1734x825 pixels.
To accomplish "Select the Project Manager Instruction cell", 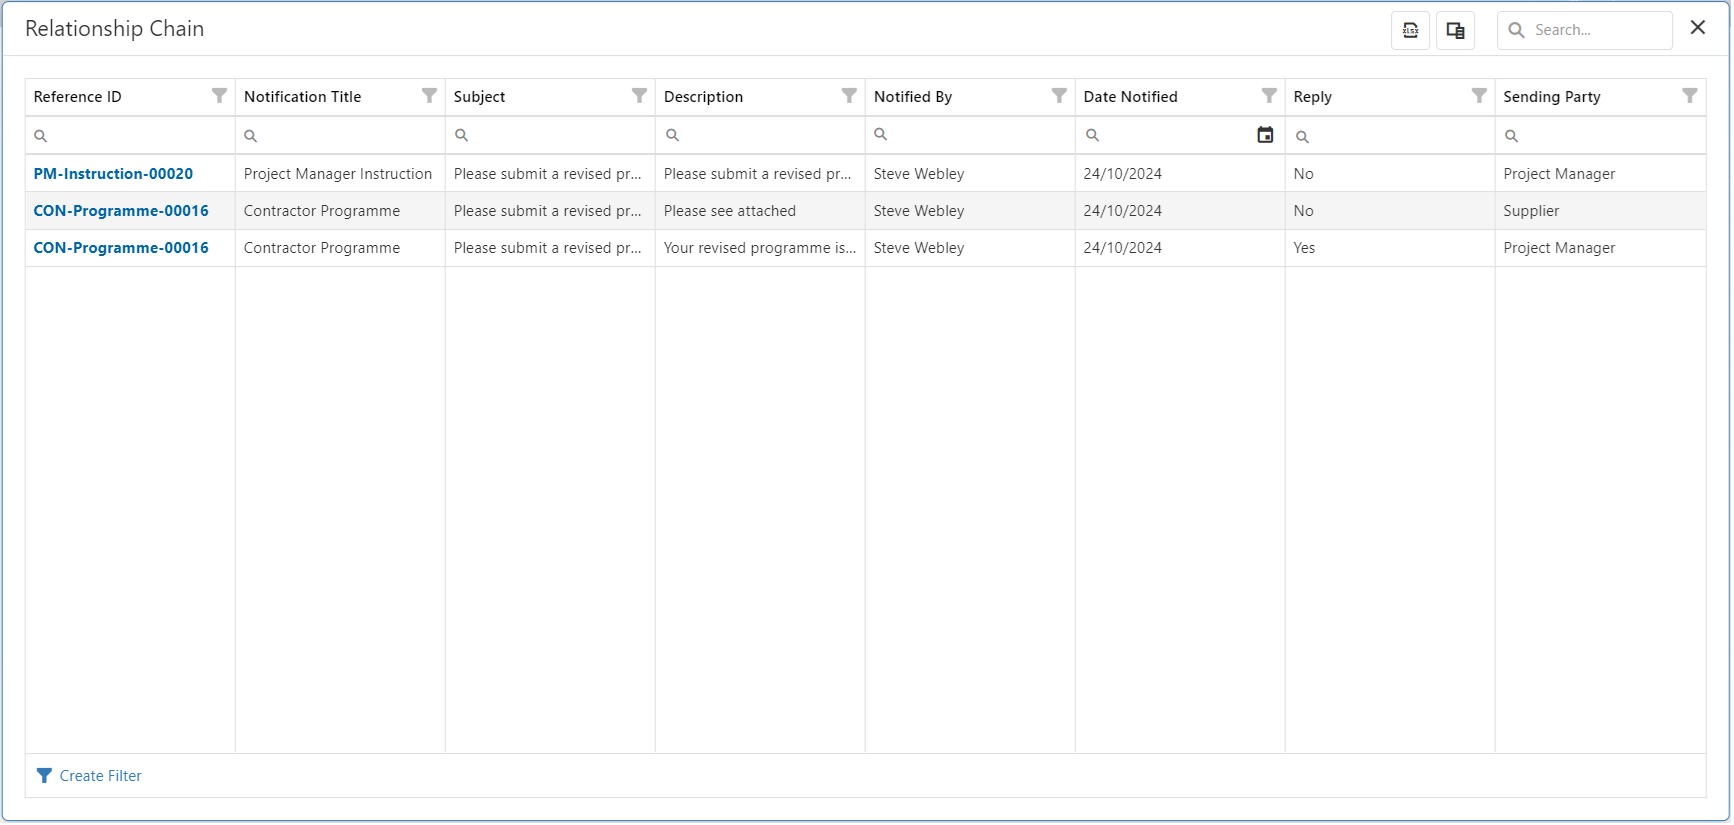I will (340, 174).
